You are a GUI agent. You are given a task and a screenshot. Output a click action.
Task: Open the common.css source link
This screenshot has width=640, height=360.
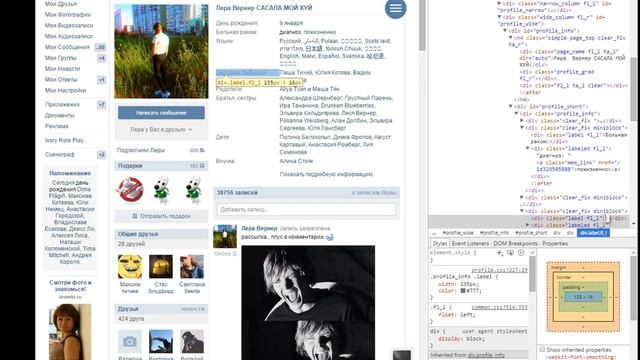pos(499,307)
